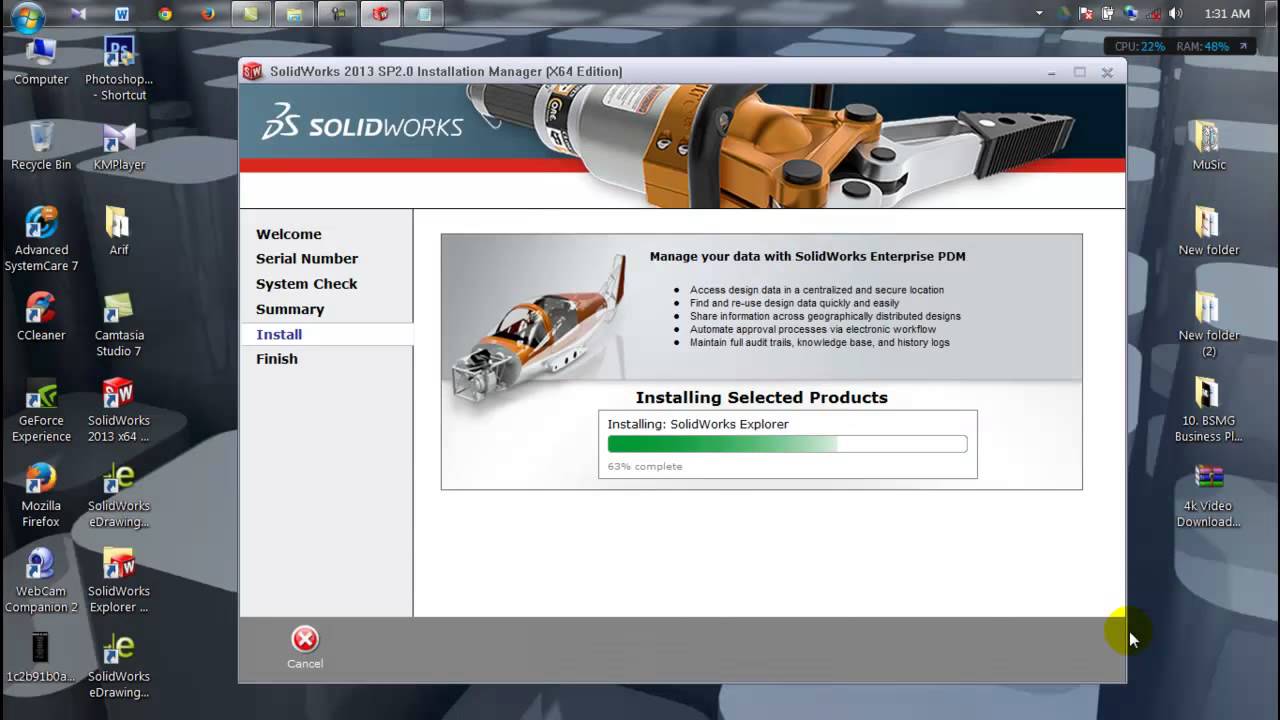Switch to the Notepad taskbar window
The width and height of the screenshot is (1280, 720).
(x=424, y=14)
